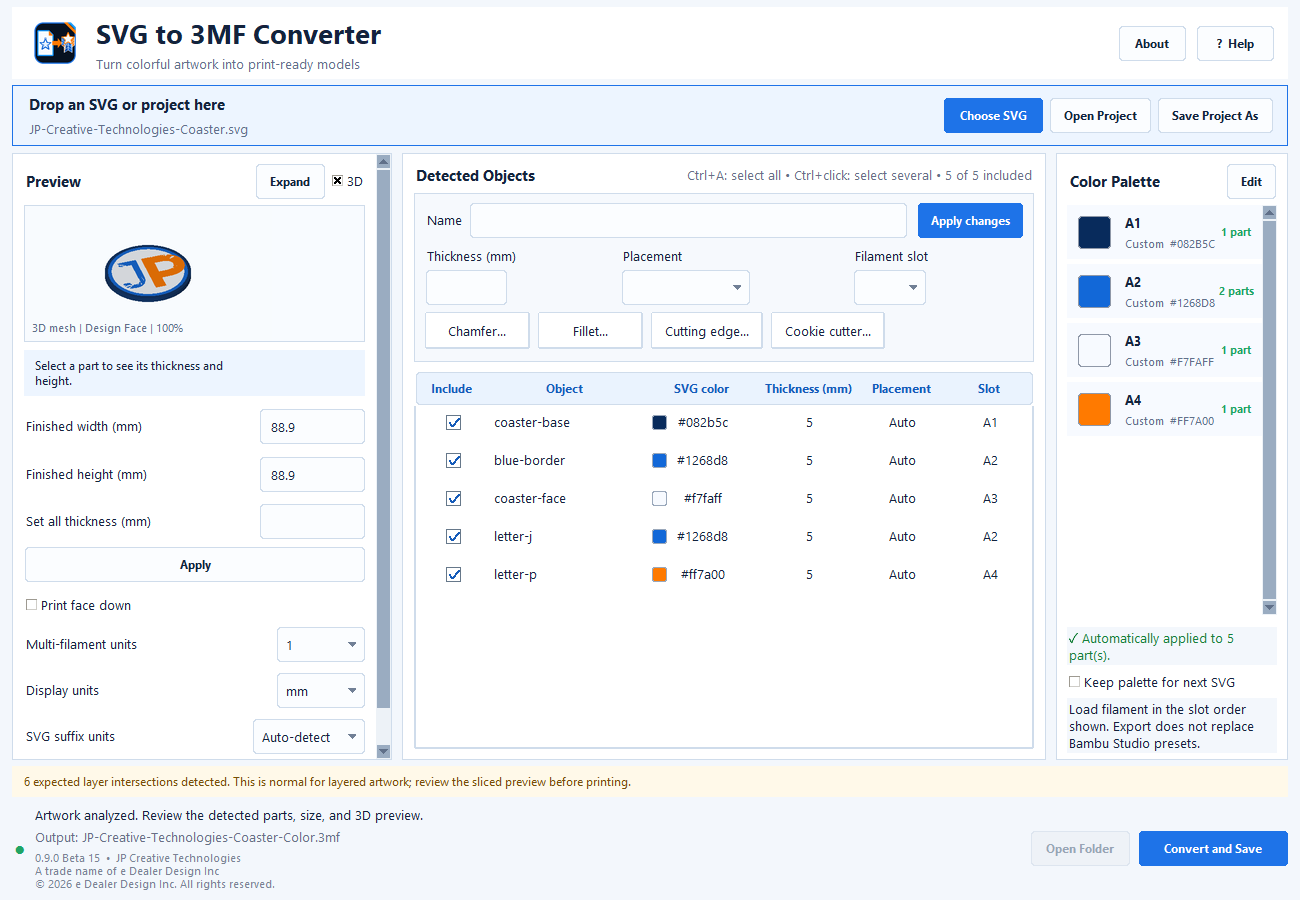The width and height of the screenshot is (1300, 900).
Task: Click the coaster-face SVG color swatch
Action: pos(659,499)
